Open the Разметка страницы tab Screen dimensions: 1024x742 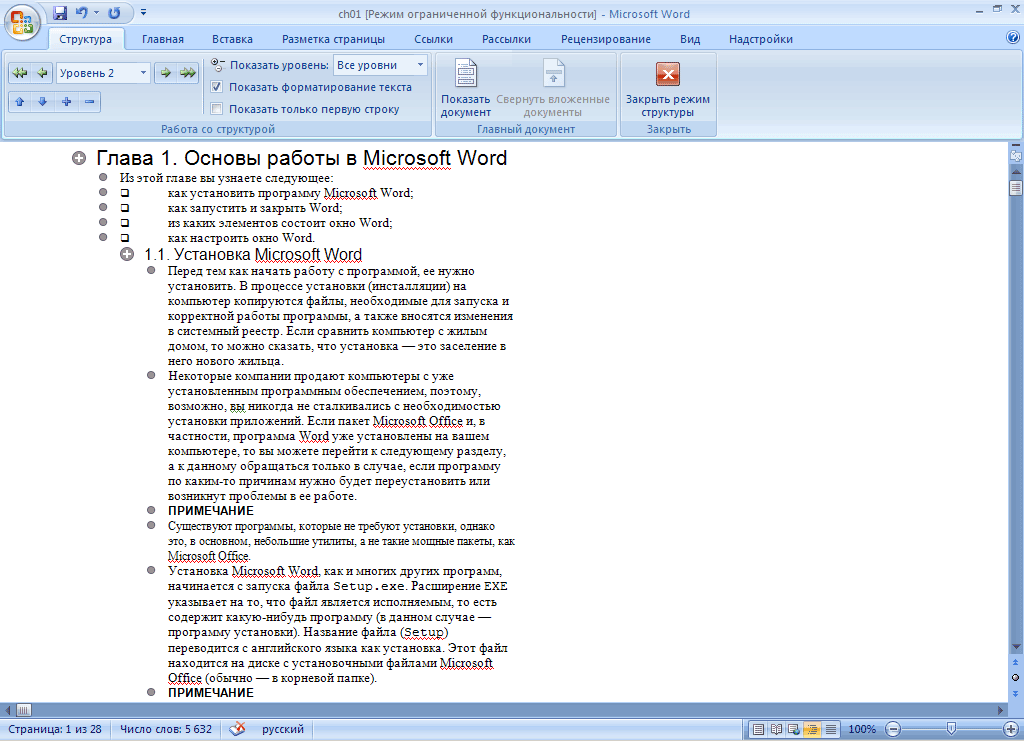[x=333, y=39]
